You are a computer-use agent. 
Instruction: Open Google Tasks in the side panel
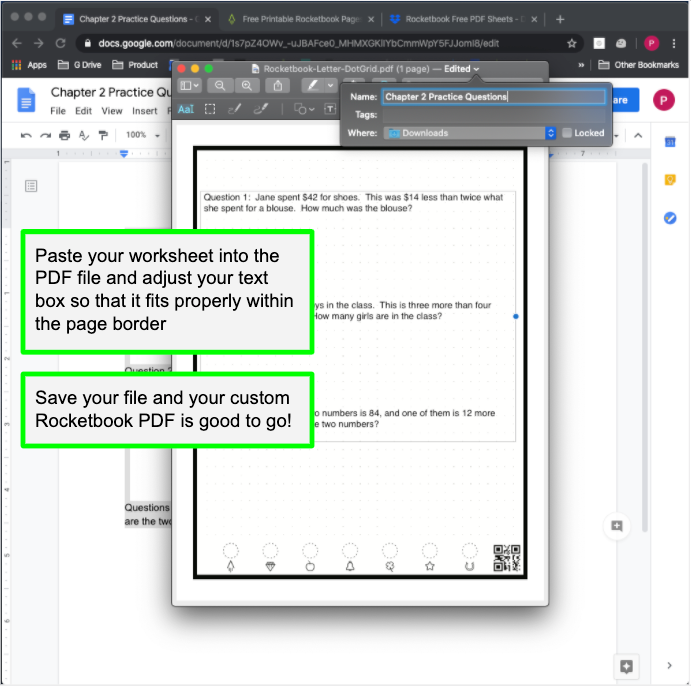tap(670, 218)
